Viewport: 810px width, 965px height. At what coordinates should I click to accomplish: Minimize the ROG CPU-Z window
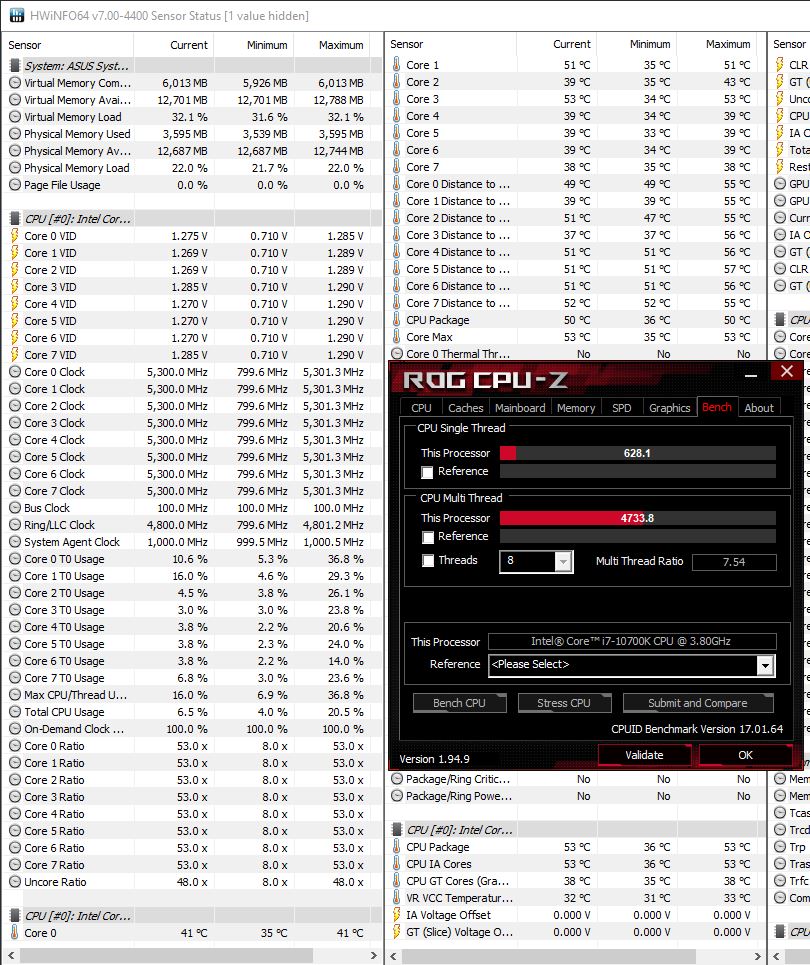751,375
